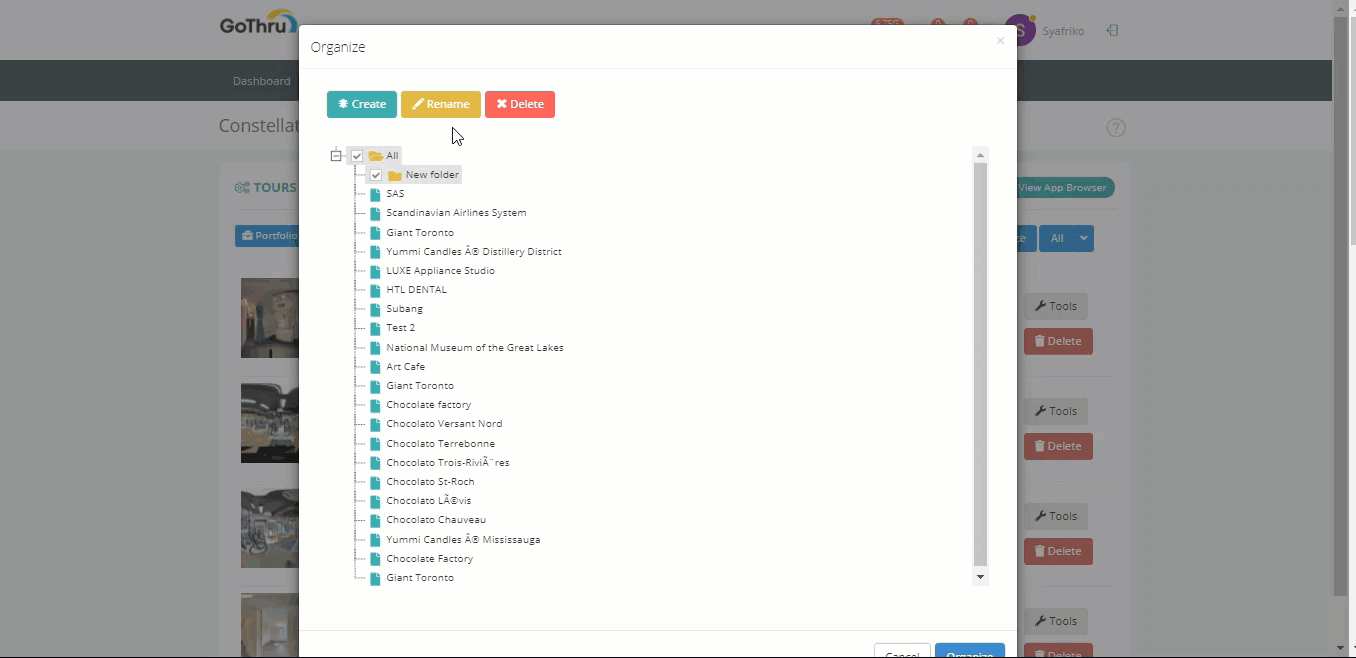Click the file icon beside SAS
The width and height of the screenshot is (1356, 658).
click(375, 194)
